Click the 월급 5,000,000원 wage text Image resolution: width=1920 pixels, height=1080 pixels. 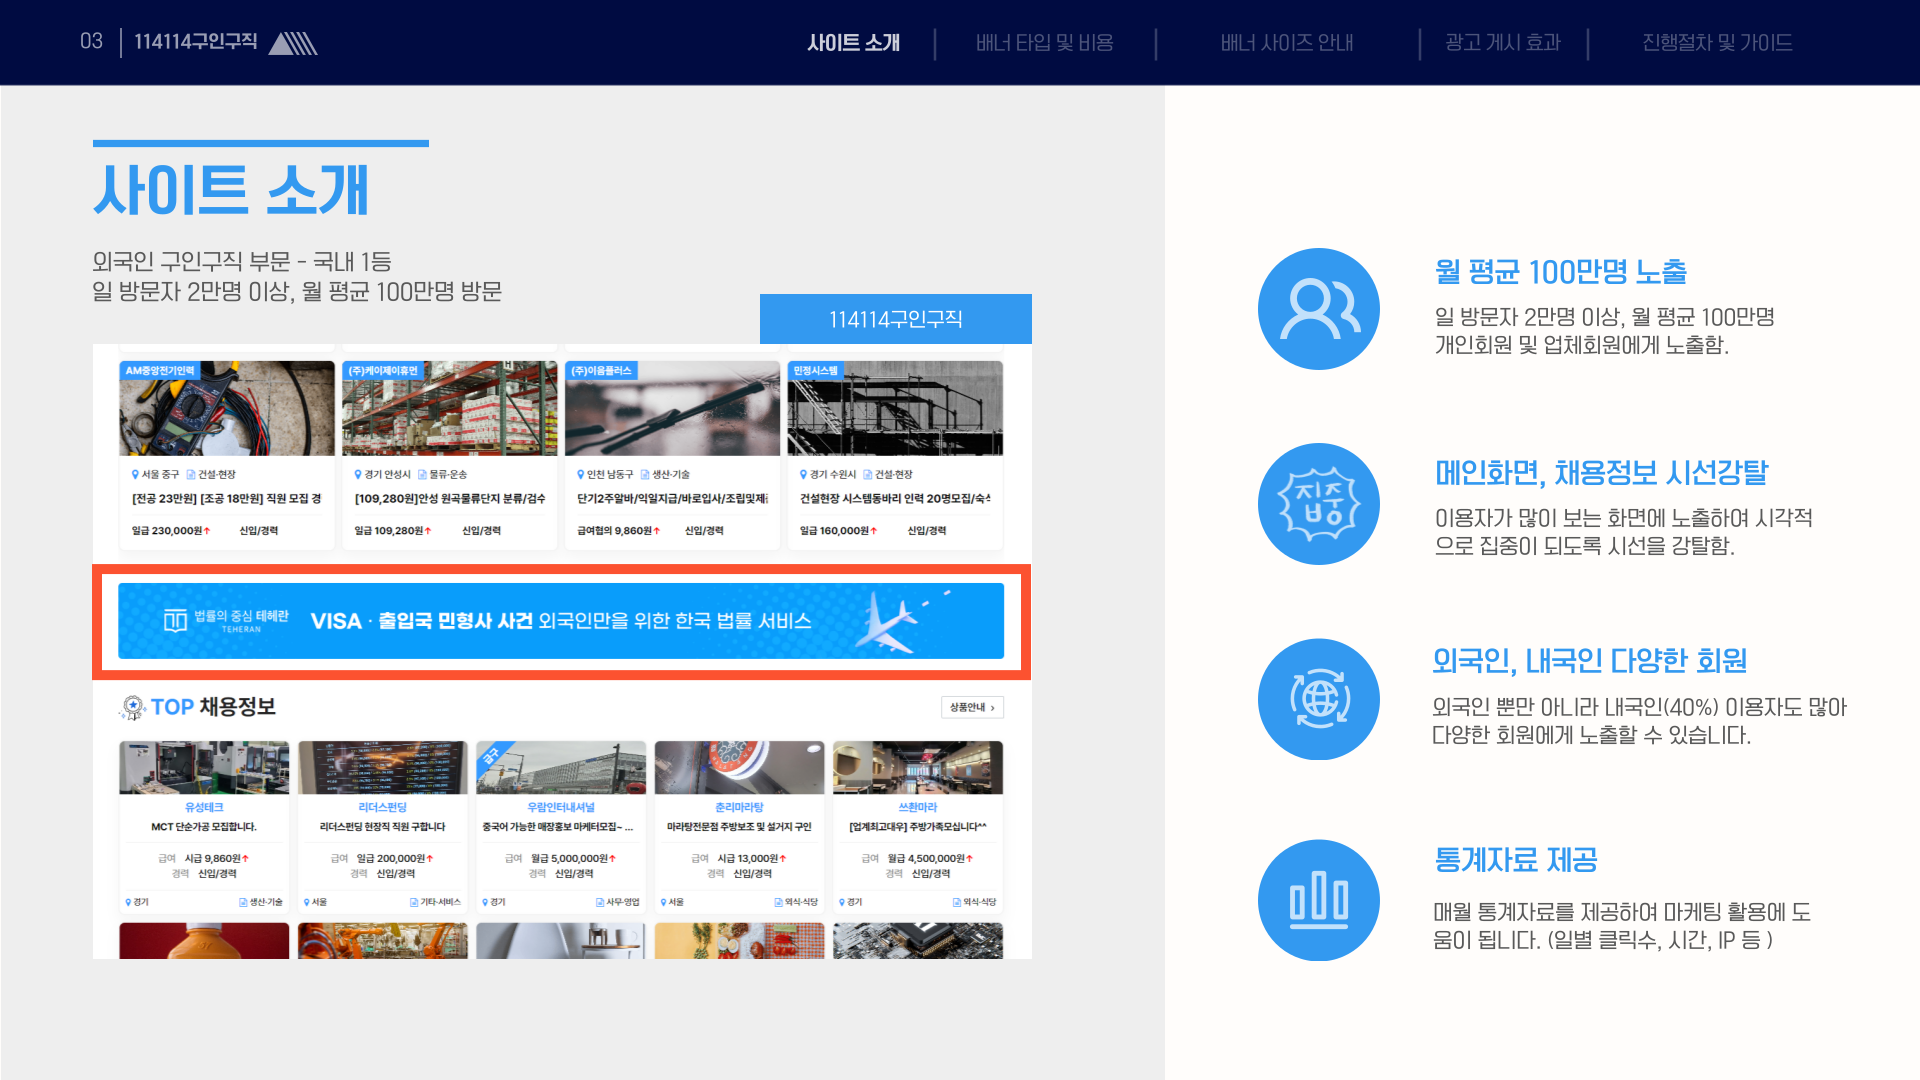point(573,858)
